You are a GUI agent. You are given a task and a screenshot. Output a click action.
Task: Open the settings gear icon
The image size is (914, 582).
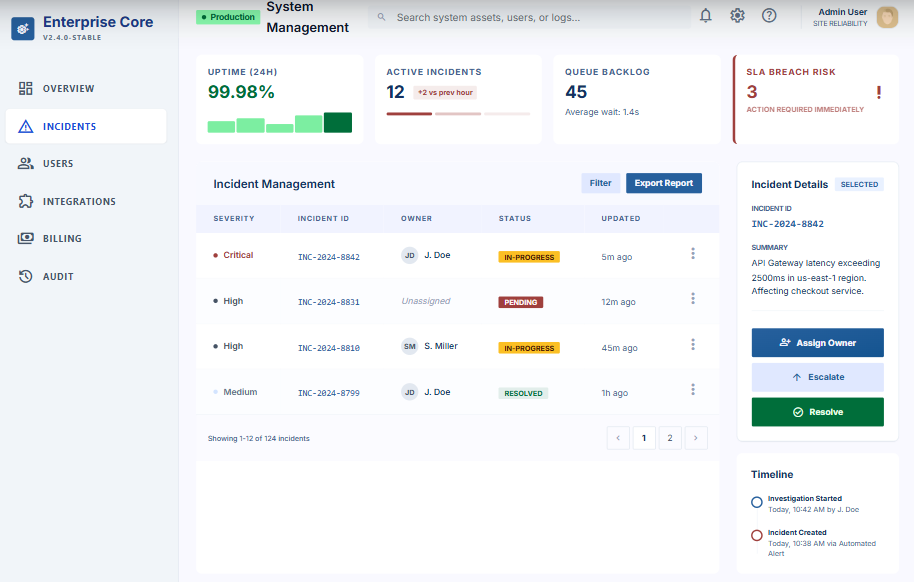click(x=737, y=15)
